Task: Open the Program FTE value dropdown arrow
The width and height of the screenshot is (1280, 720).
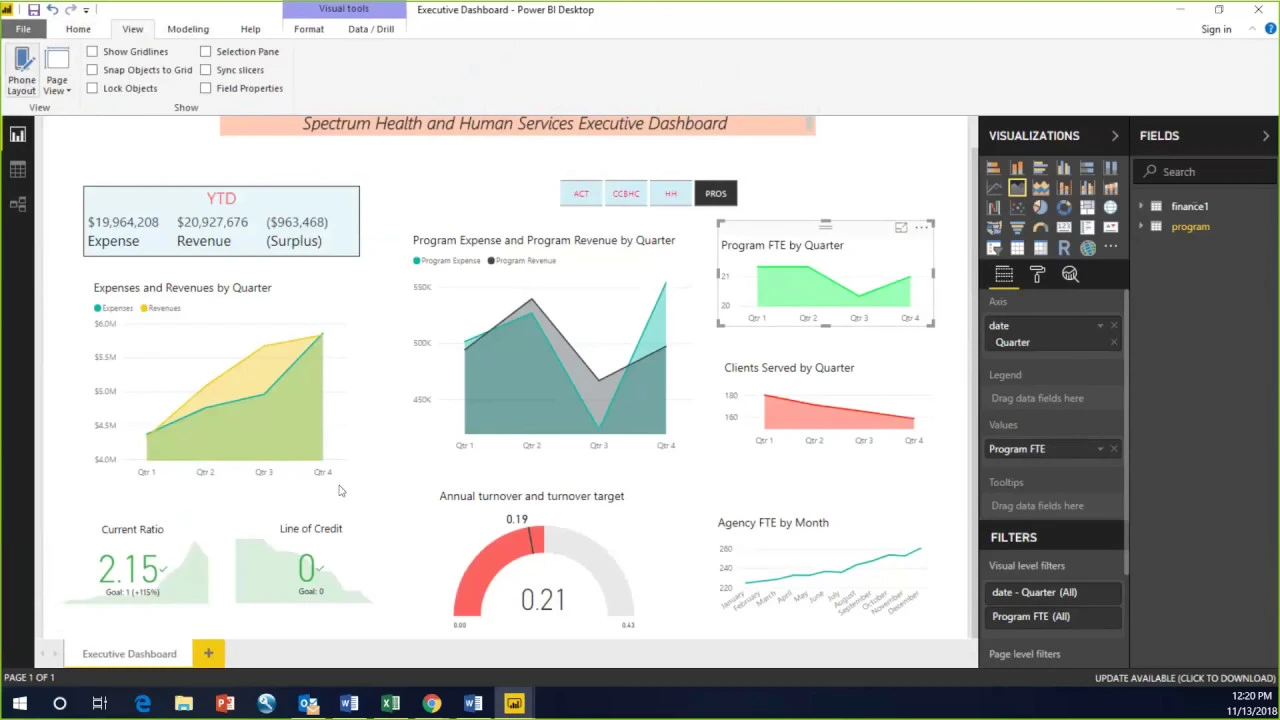Action: pos(1100,449)
